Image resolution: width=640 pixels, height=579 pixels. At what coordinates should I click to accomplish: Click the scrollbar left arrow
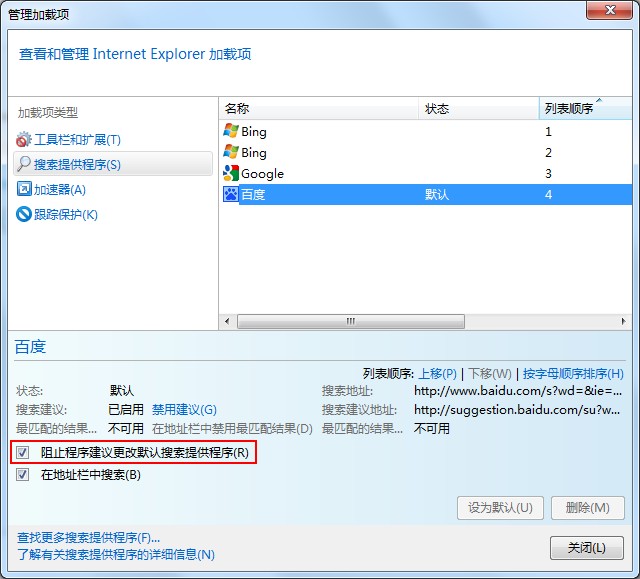227,321
